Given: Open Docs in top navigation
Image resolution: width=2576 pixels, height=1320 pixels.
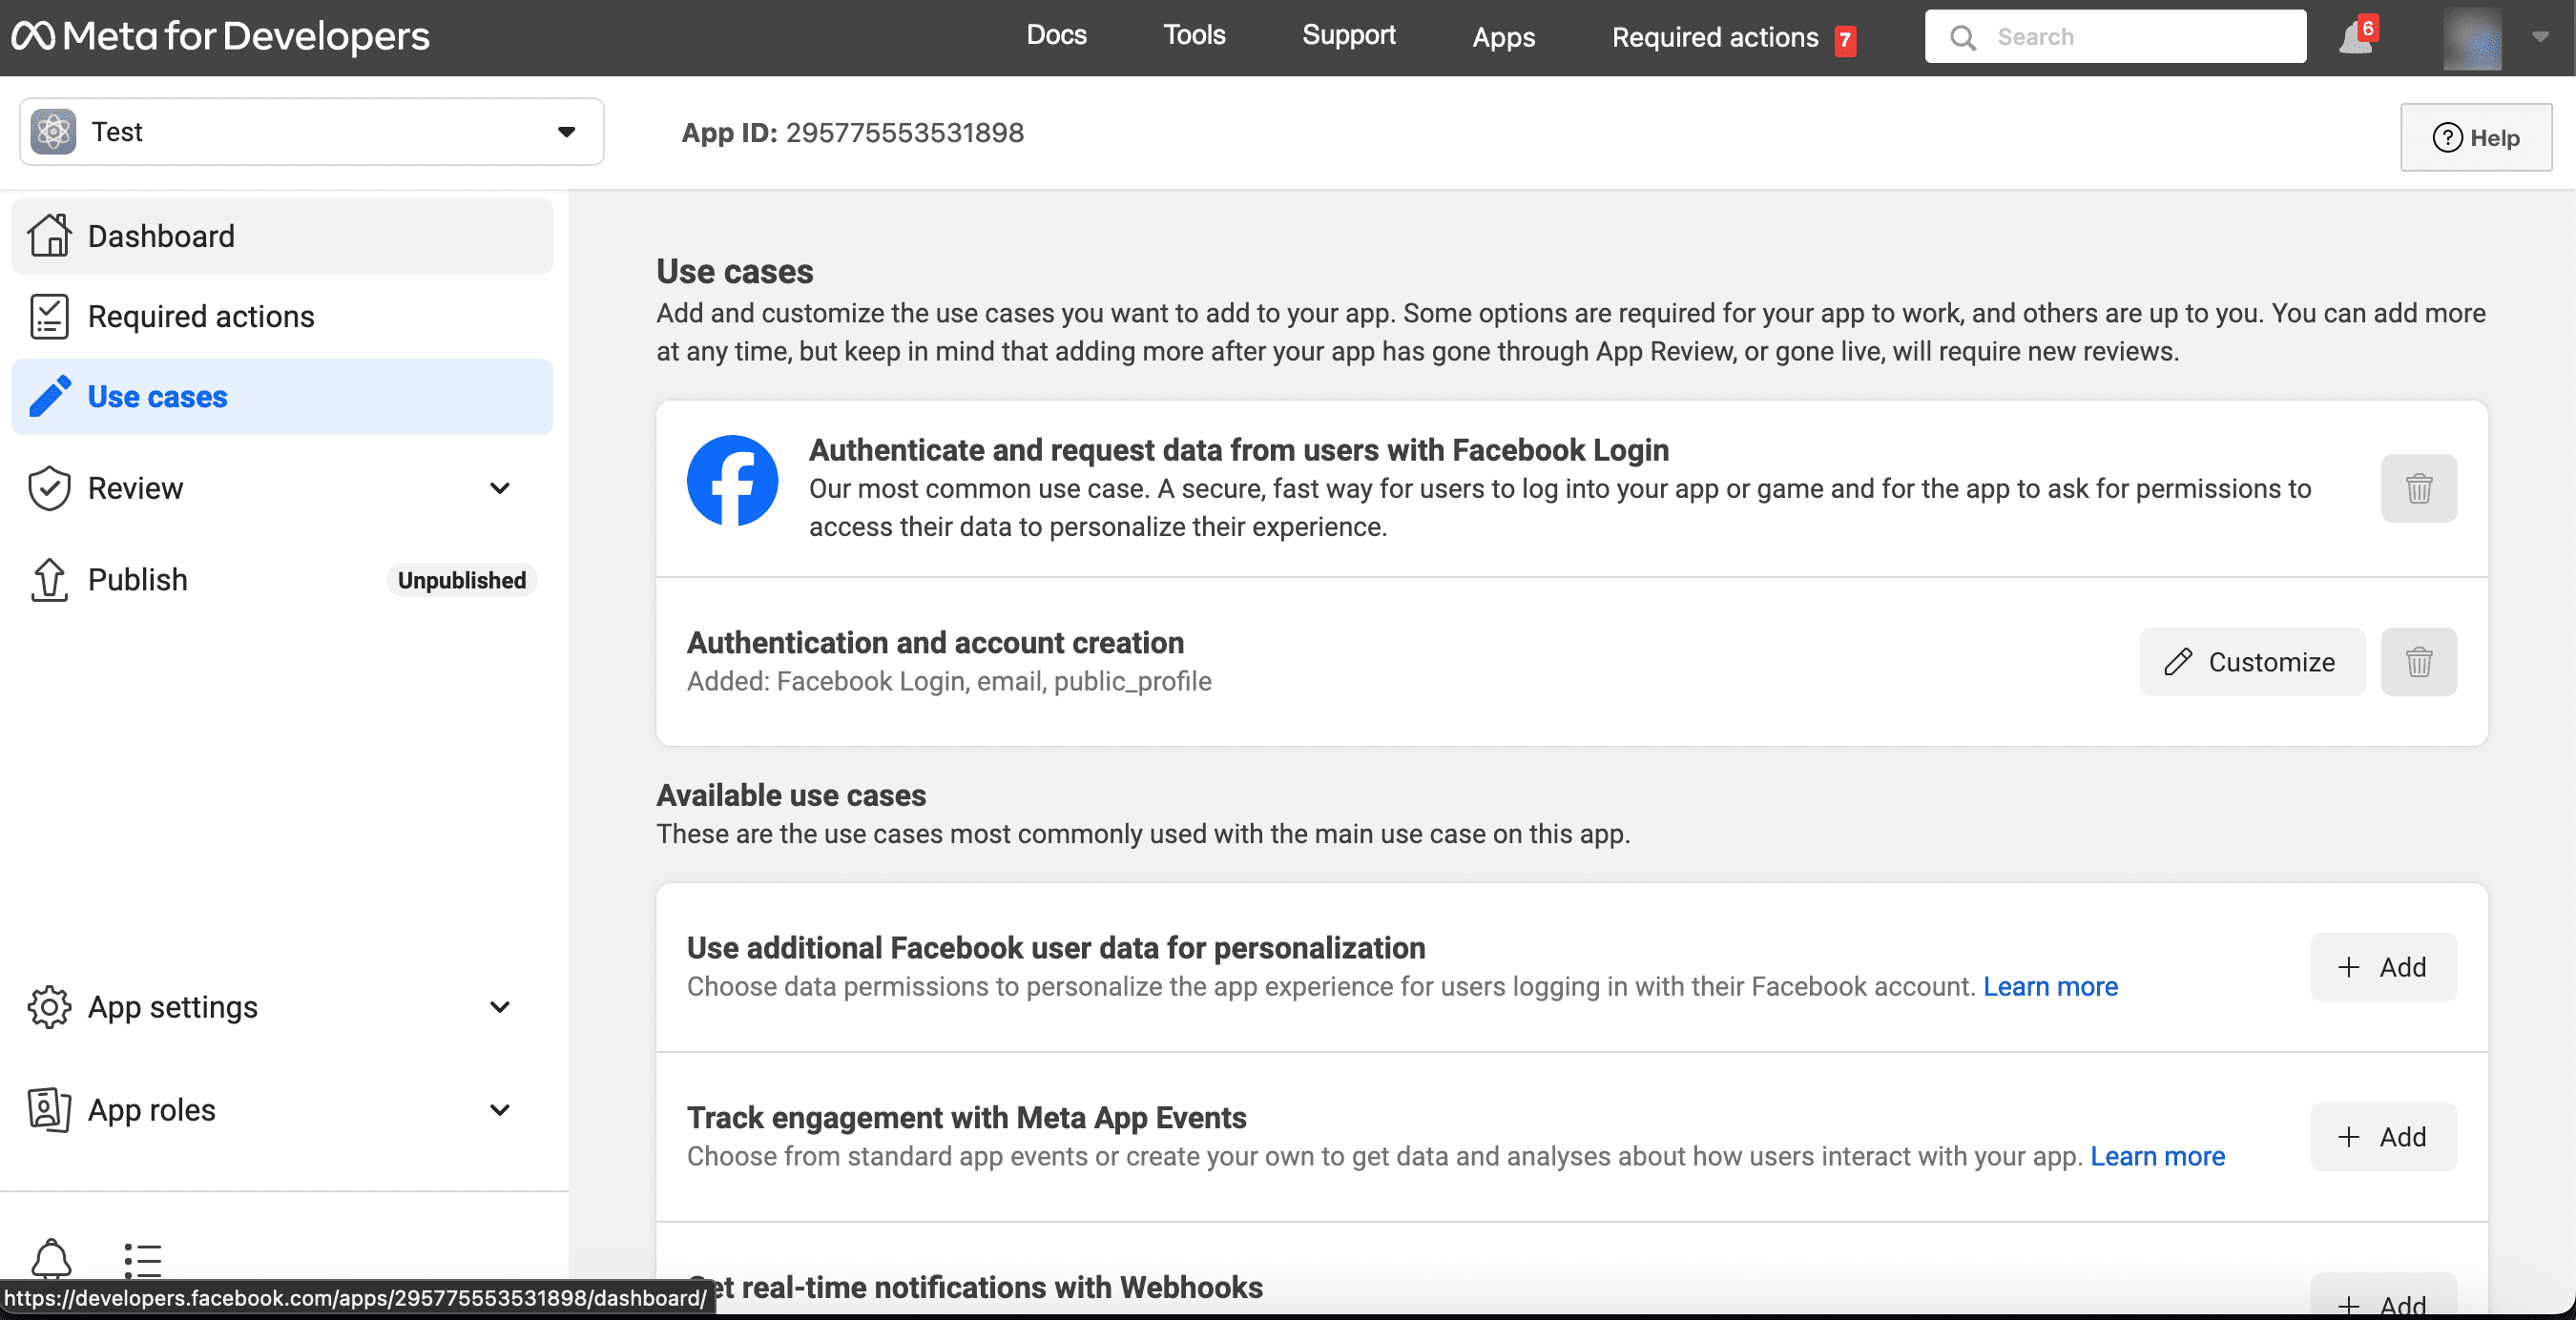Looking at the screenshot, I should [x=1056, y=35].
